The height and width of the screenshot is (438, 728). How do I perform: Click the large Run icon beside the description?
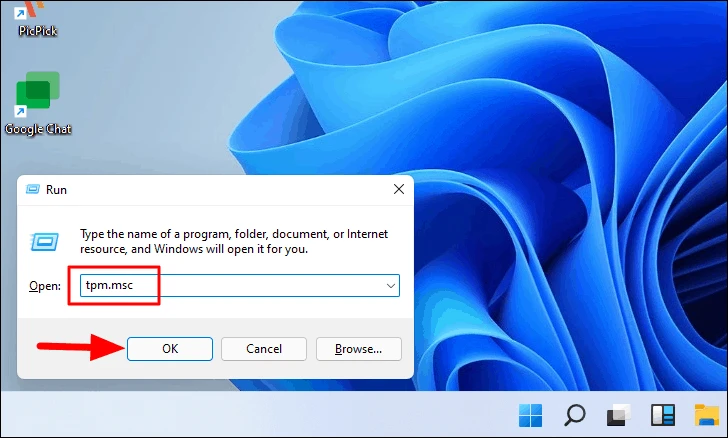45,242
